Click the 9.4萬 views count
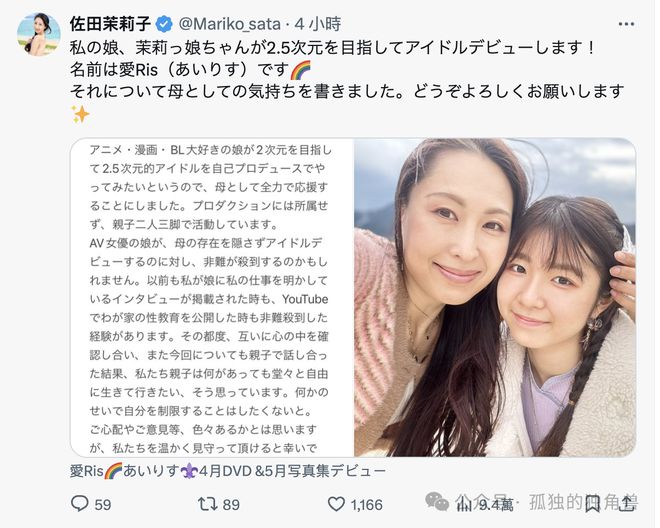The image size is (660, 528). (496, 504)
